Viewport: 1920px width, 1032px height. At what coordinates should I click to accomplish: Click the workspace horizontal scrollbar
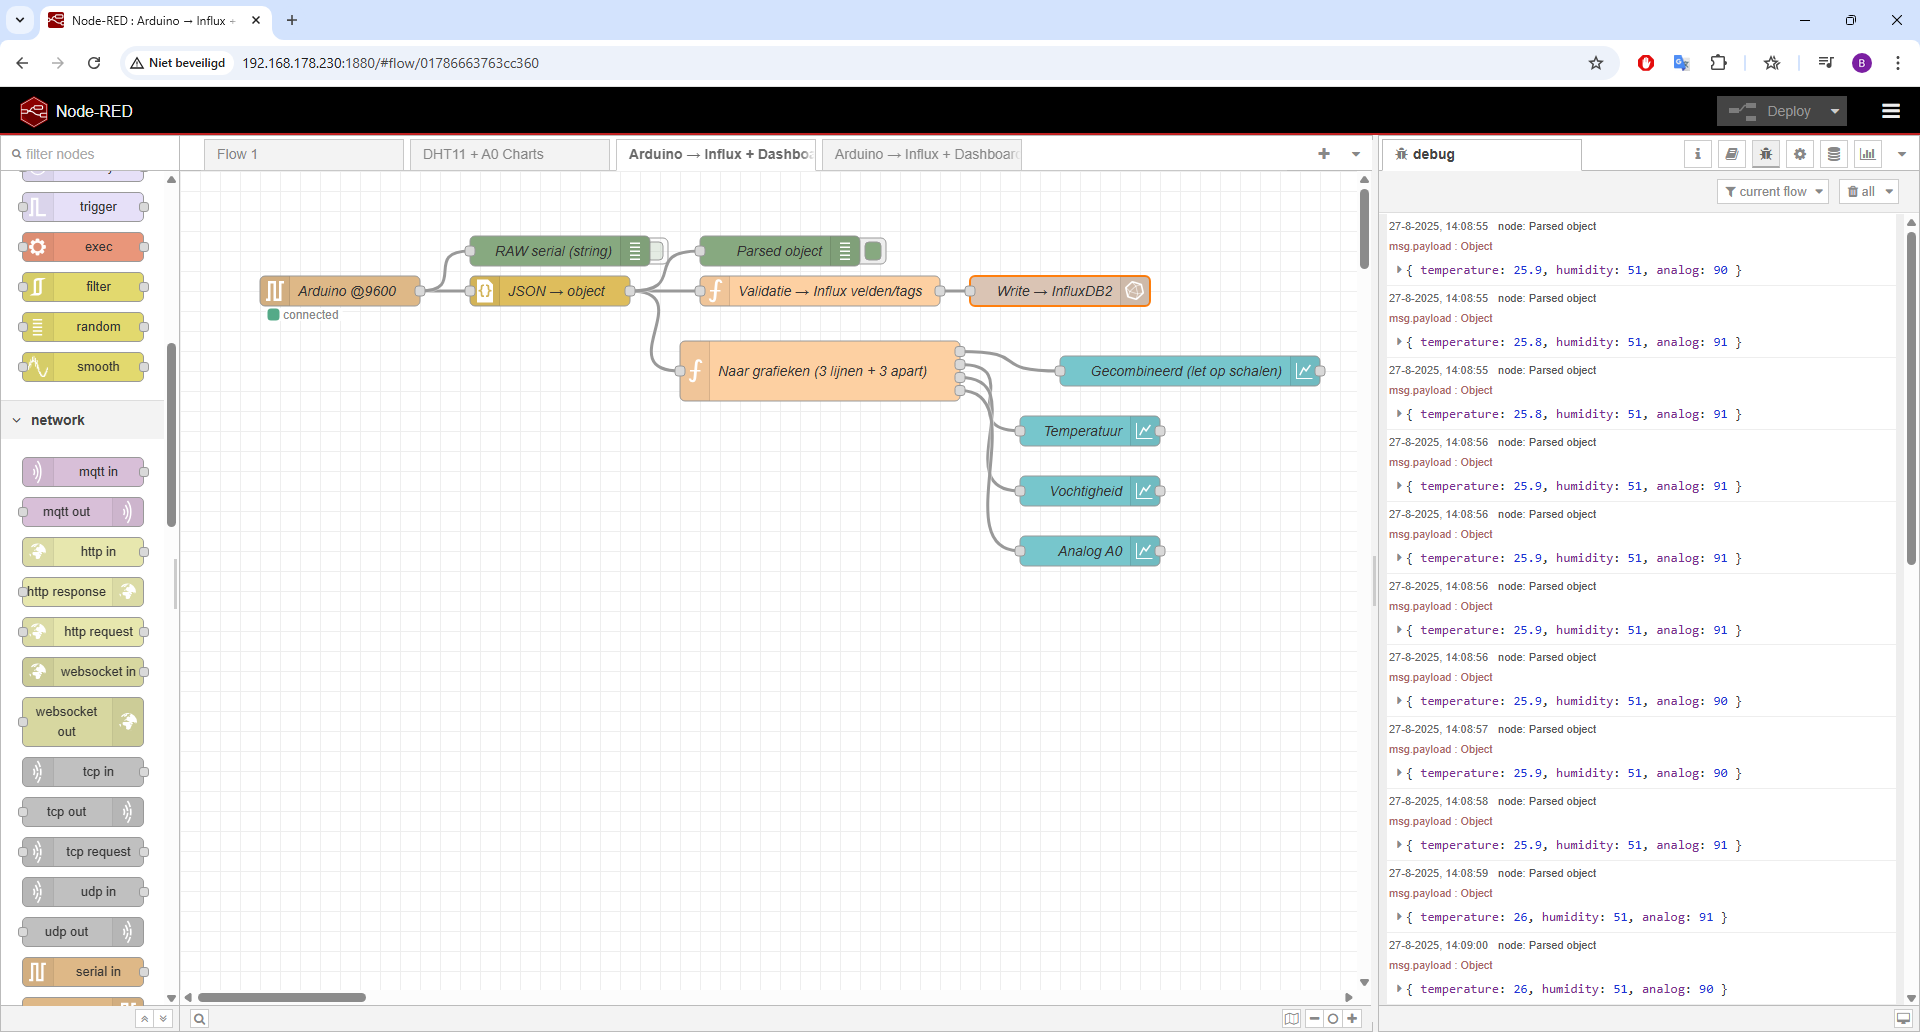(x=282, y=997)
